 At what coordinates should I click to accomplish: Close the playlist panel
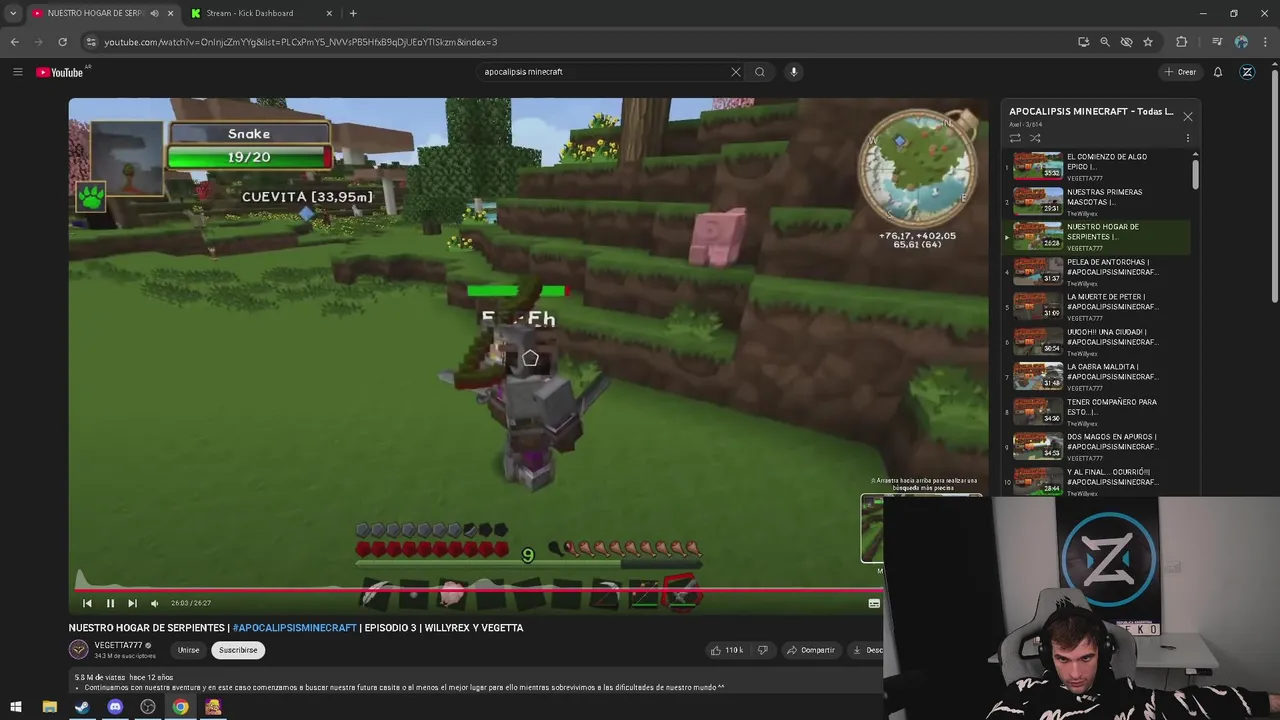(x=1188, y=116)
